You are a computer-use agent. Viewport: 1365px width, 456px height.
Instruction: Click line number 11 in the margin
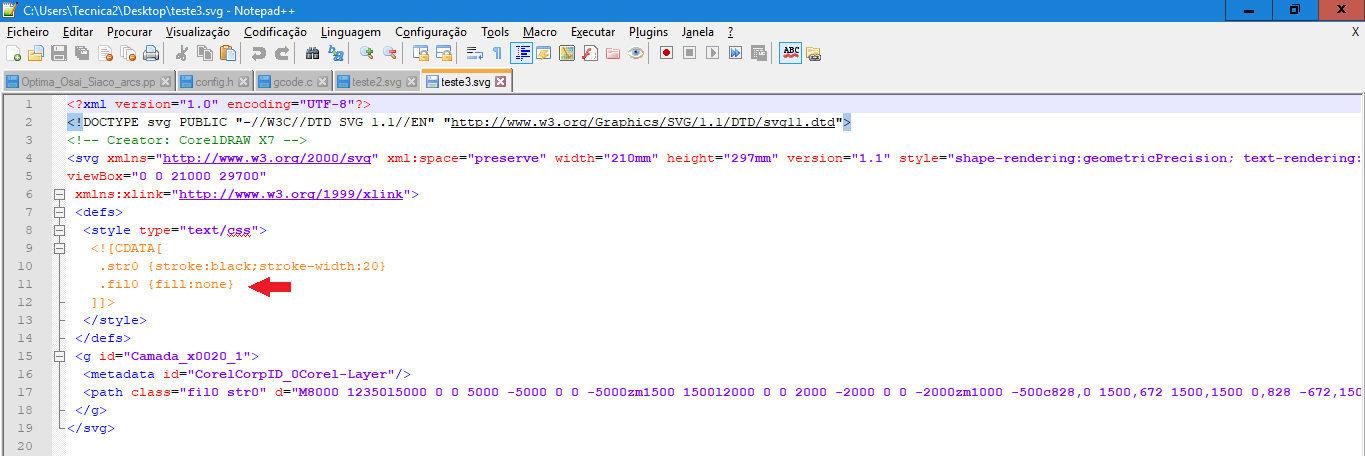pyautogui.click(x=26, y=284)
